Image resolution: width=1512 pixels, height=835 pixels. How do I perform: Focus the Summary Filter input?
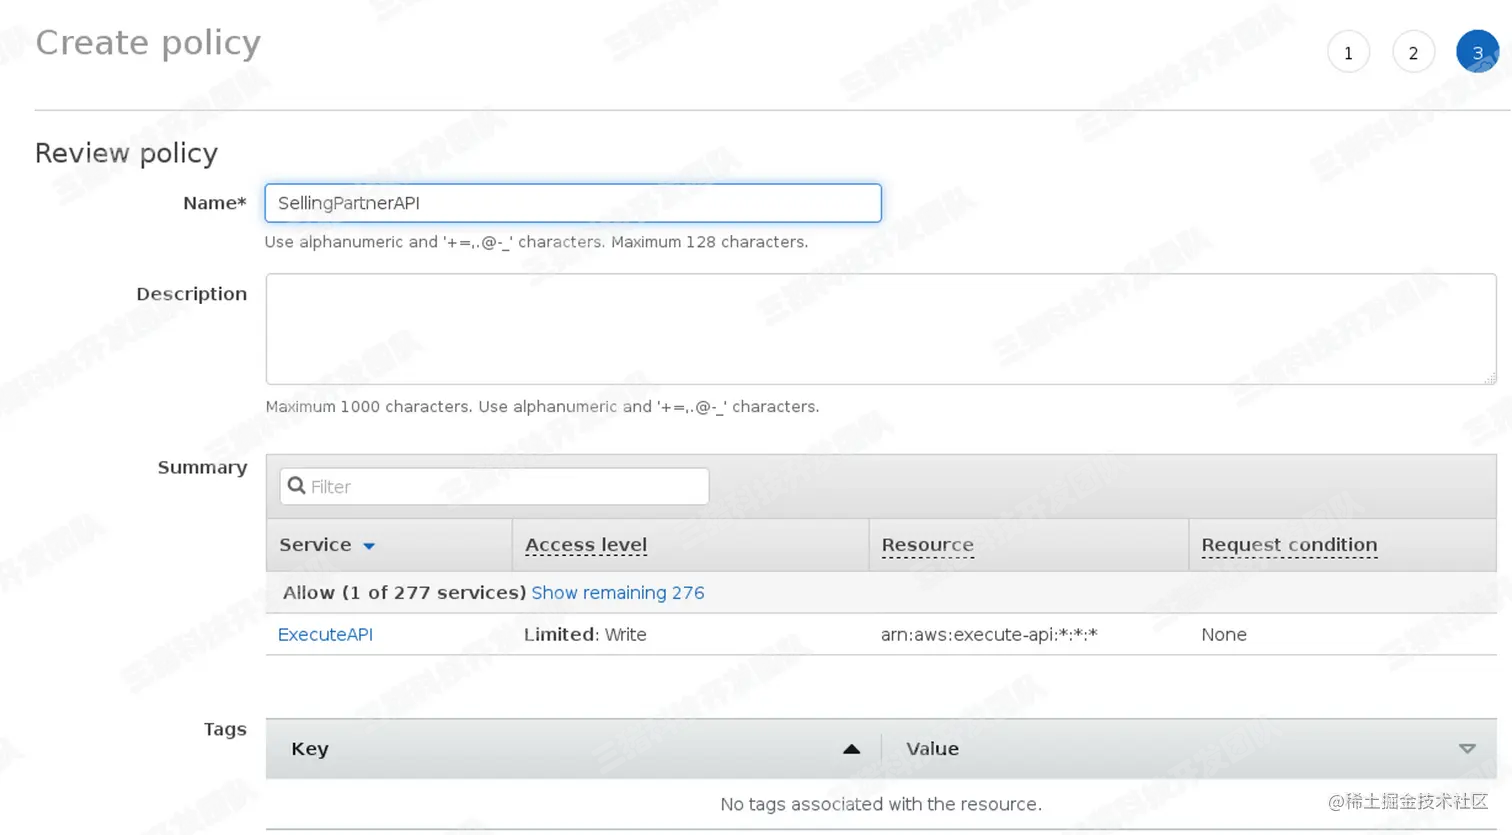[495, 486]
